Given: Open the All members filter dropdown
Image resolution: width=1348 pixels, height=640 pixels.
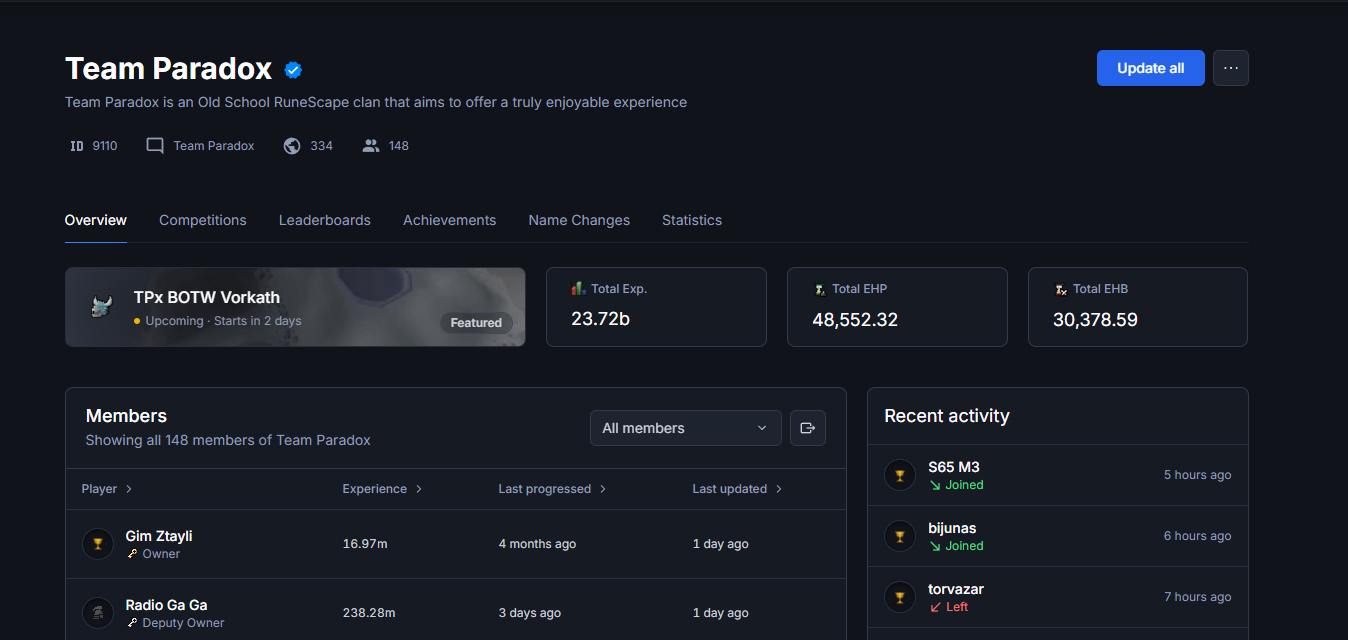Looking at the screenshot, I should coord(686,428).
